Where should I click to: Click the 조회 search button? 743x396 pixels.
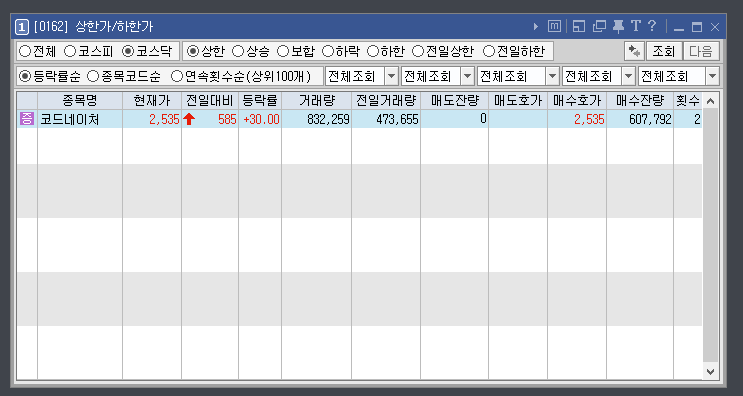coord(664,51)
